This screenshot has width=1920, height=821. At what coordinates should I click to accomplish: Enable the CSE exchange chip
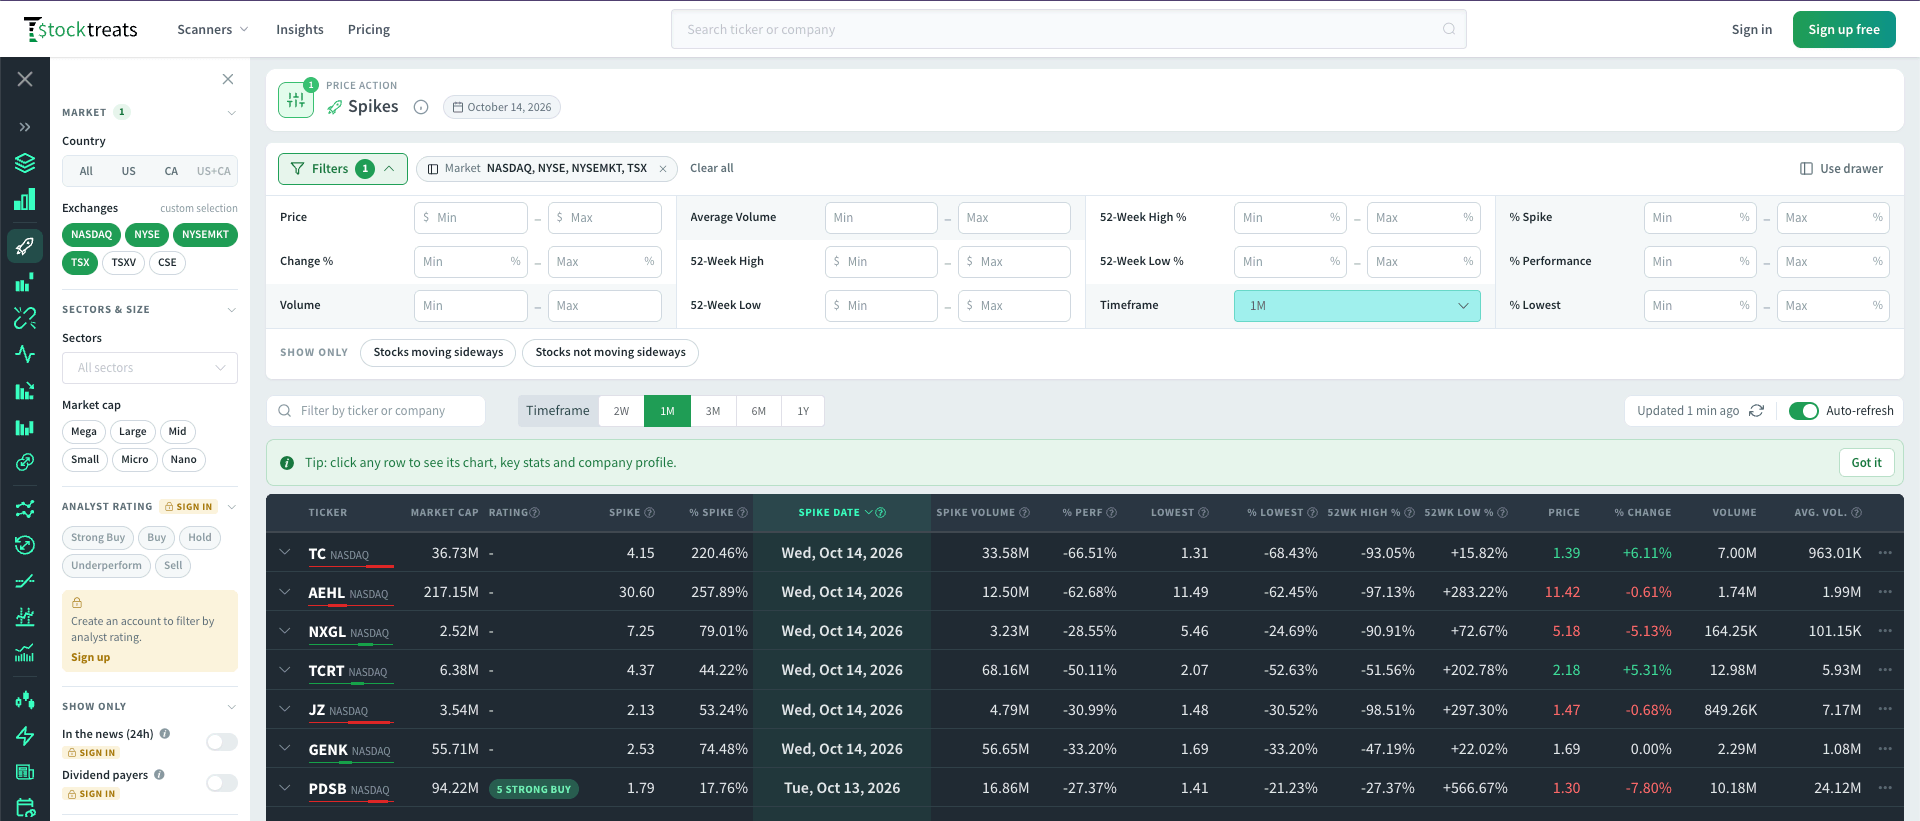(x=167, y=263)
